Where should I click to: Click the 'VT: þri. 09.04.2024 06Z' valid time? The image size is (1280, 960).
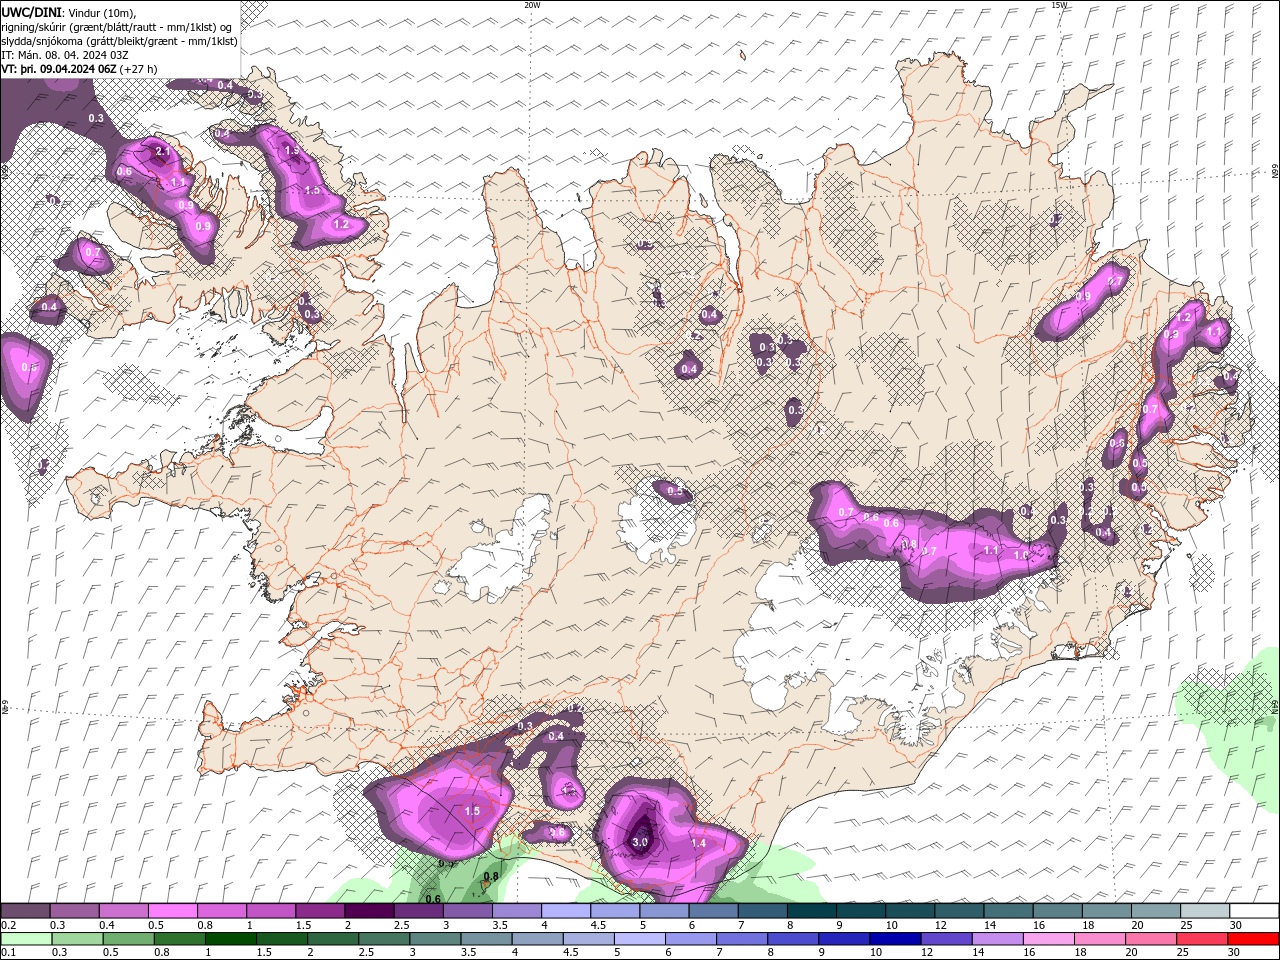[x=59, y=69]
